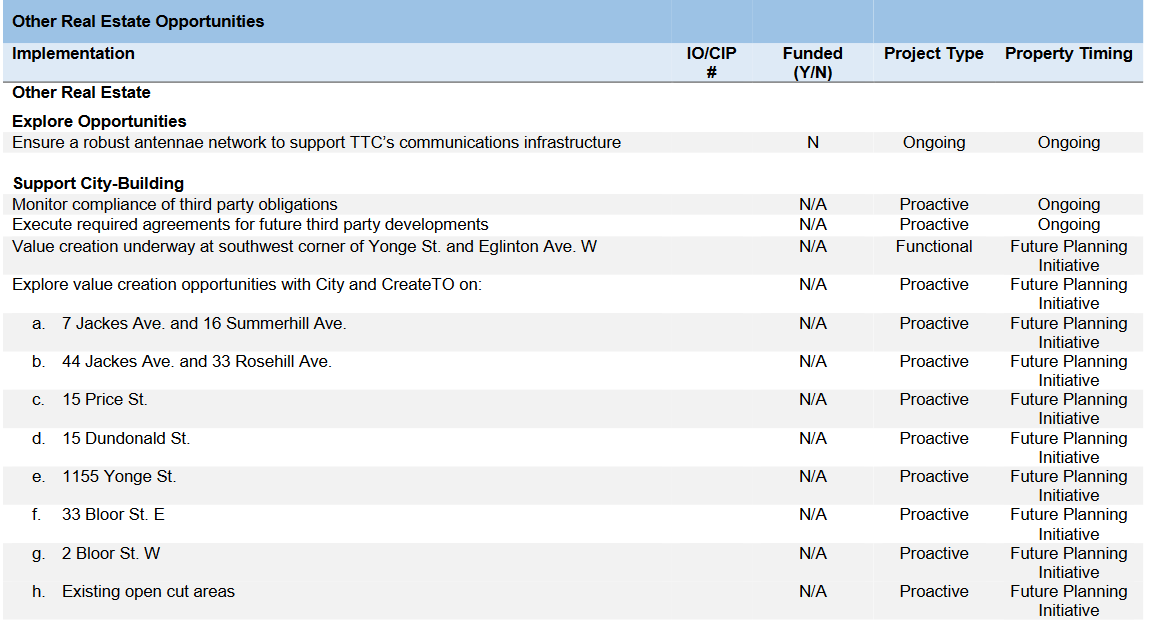Click the 33 Bloor St. E entry
This screenshot has height=621, width=1163.
(x=113, y=514)
